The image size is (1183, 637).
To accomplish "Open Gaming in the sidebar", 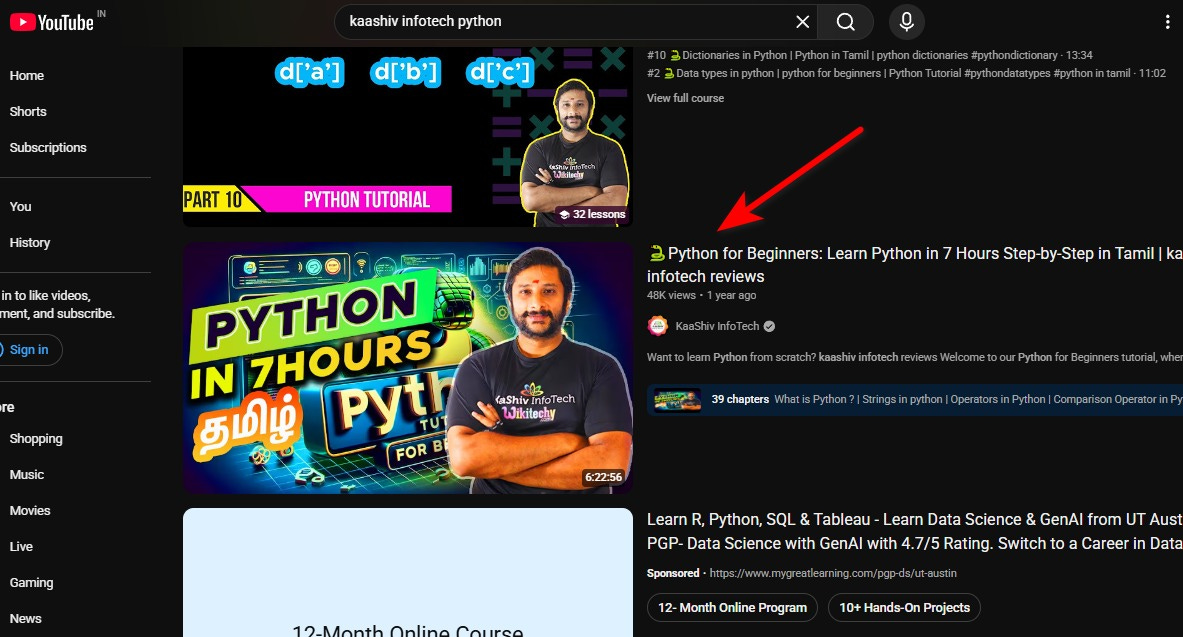I will click(31, 583).
